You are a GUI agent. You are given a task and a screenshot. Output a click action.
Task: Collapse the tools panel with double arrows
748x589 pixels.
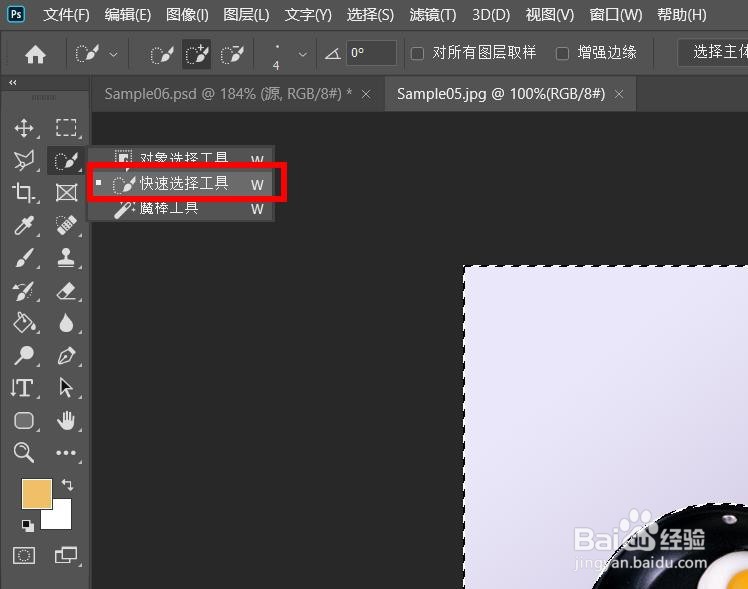click(x=13, y=83)
